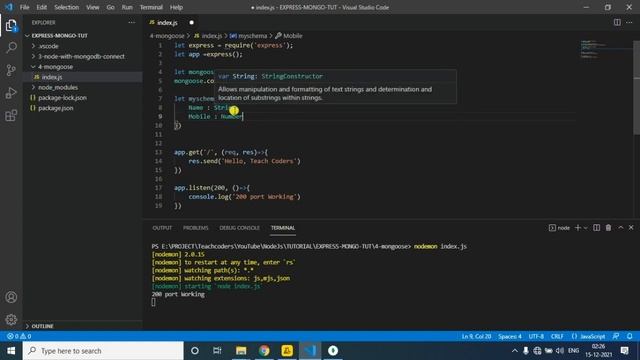Screen dimensions: 640x360
Task: Open the View menu
Action: [x=93, y=7]
